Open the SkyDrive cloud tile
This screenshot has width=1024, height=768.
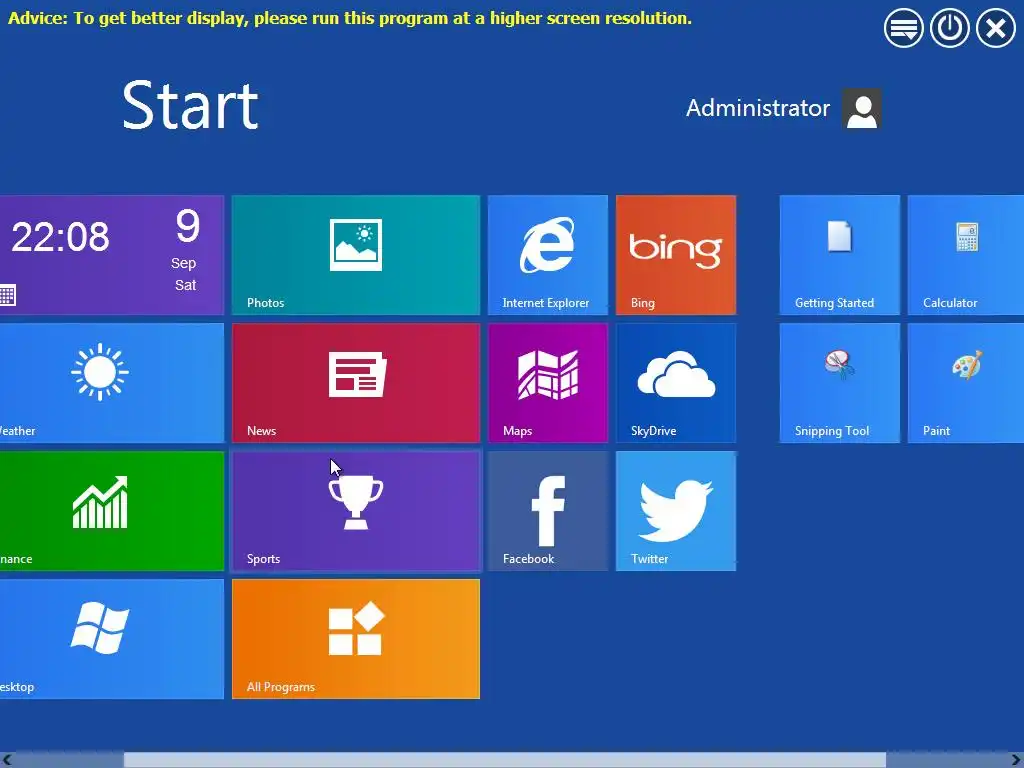tap(676, 383)
